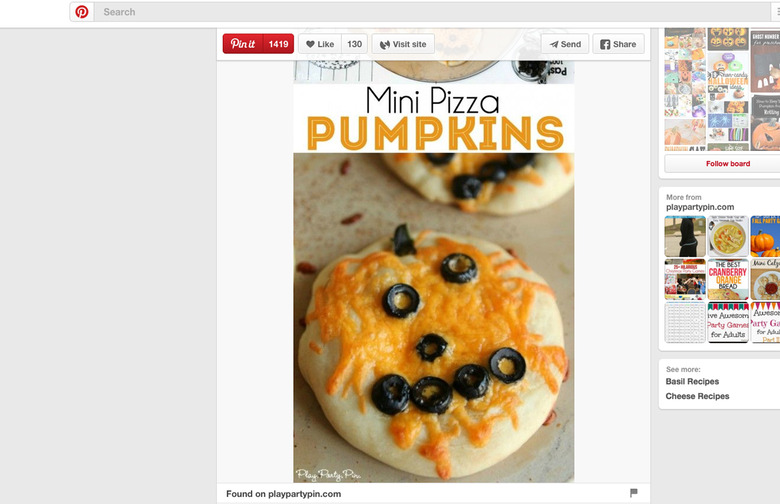This screenshot has width=780, height=504.
Task: Open the Cheese Recipes link
Action: pyautogui.click(x=697, y=396)
